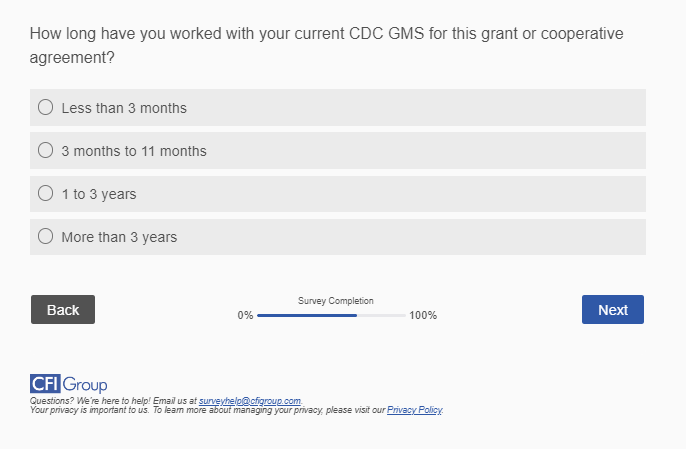
Task: Click the 0% progress label
Action: click(x=245, y=315)
